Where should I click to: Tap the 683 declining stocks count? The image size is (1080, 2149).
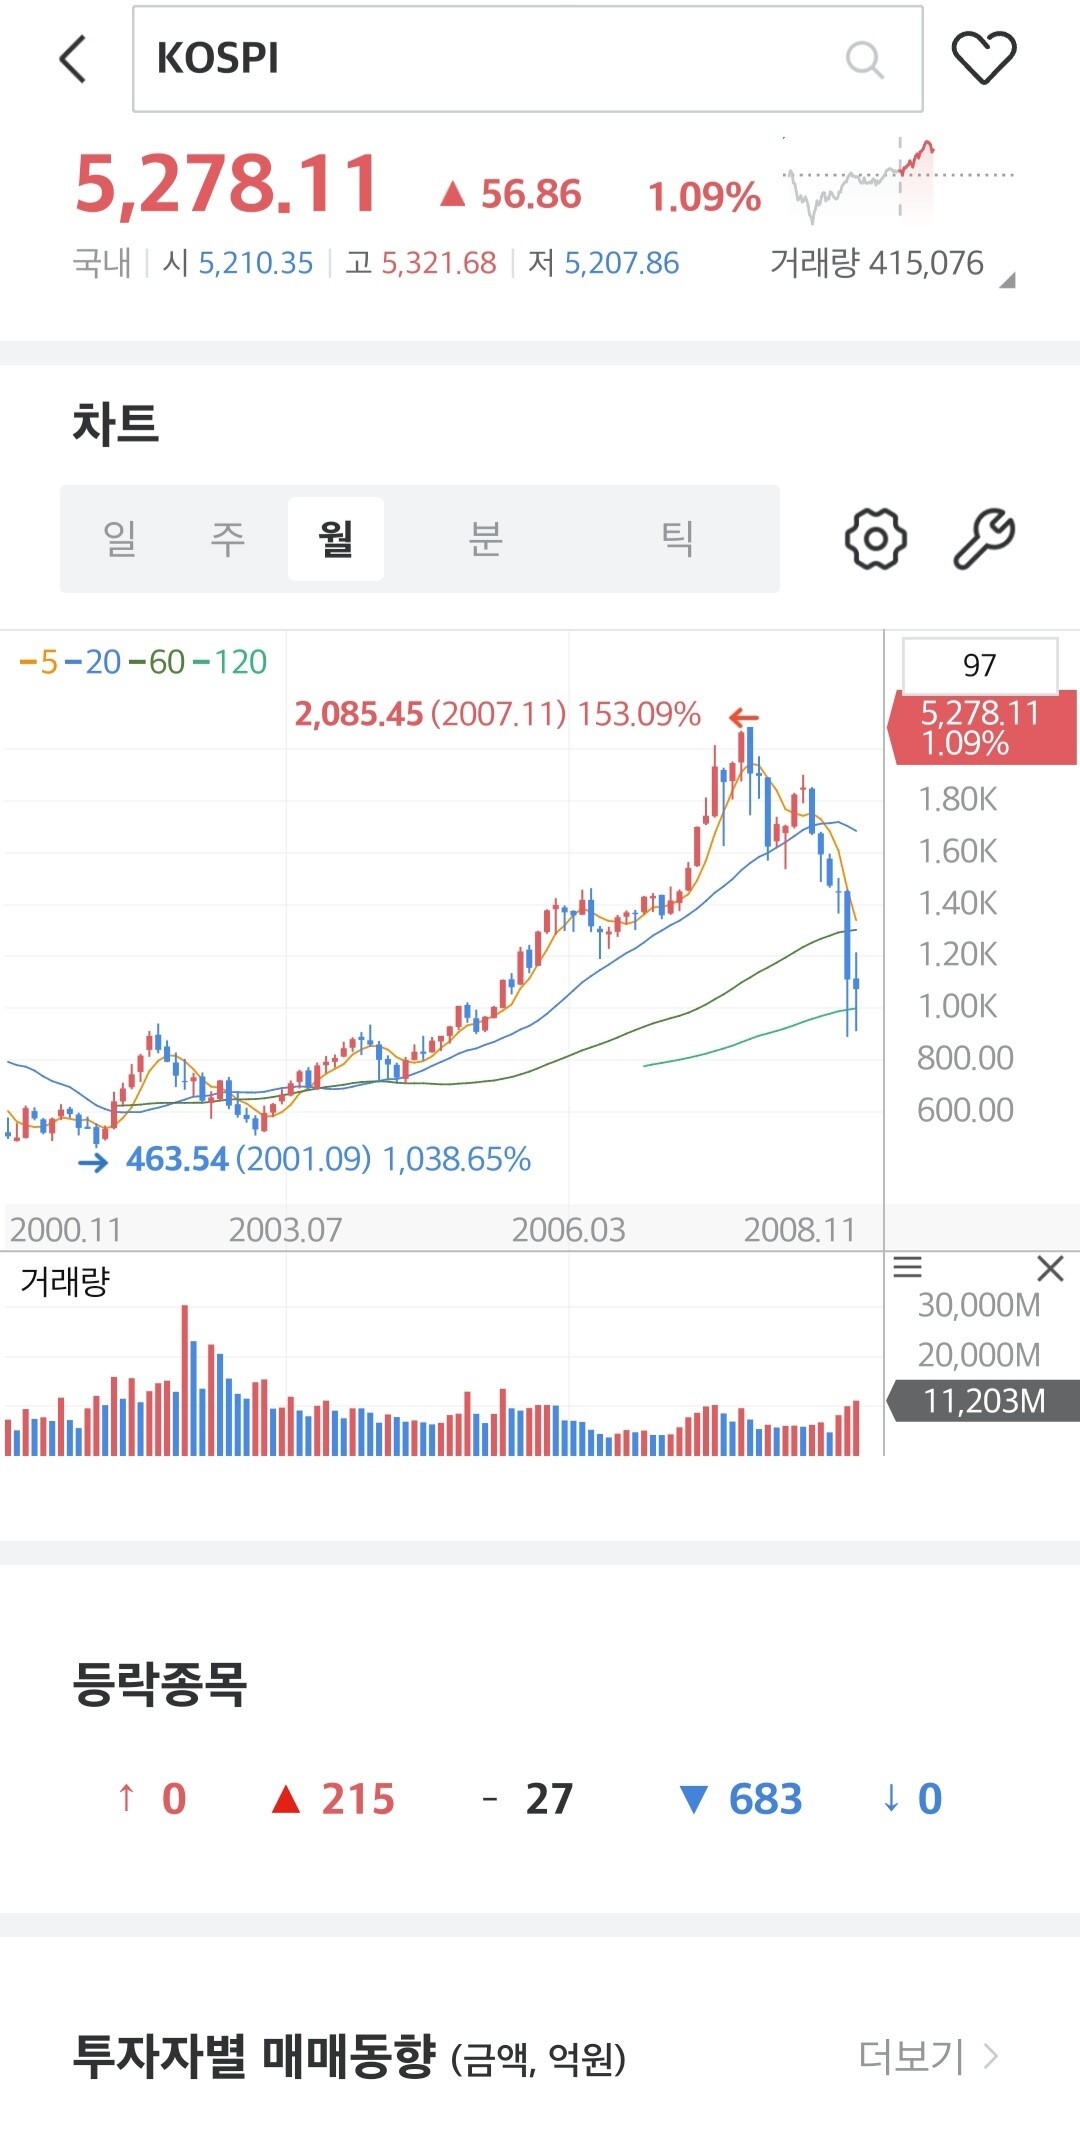coord(764,1799)
